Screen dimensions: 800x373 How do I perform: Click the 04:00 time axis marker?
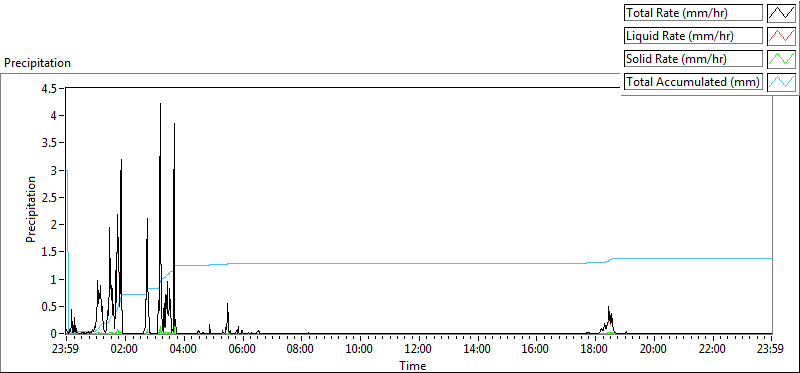click(x=184, y=350)
